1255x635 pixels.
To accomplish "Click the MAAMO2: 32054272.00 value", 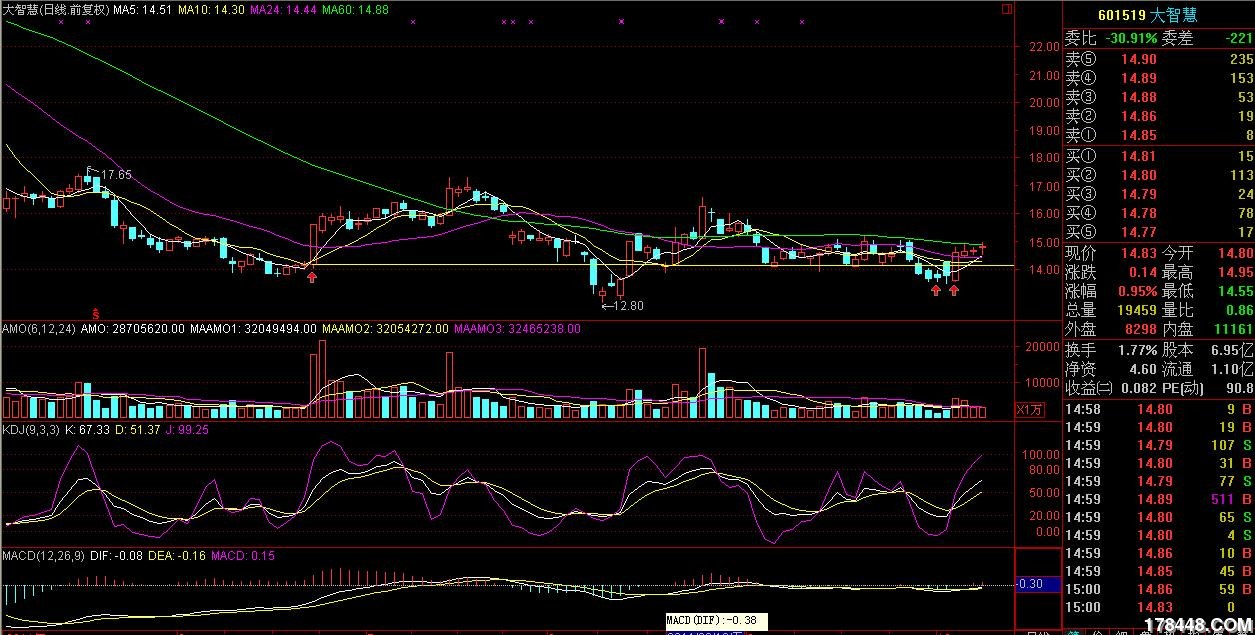I will (x=385, y=328).
